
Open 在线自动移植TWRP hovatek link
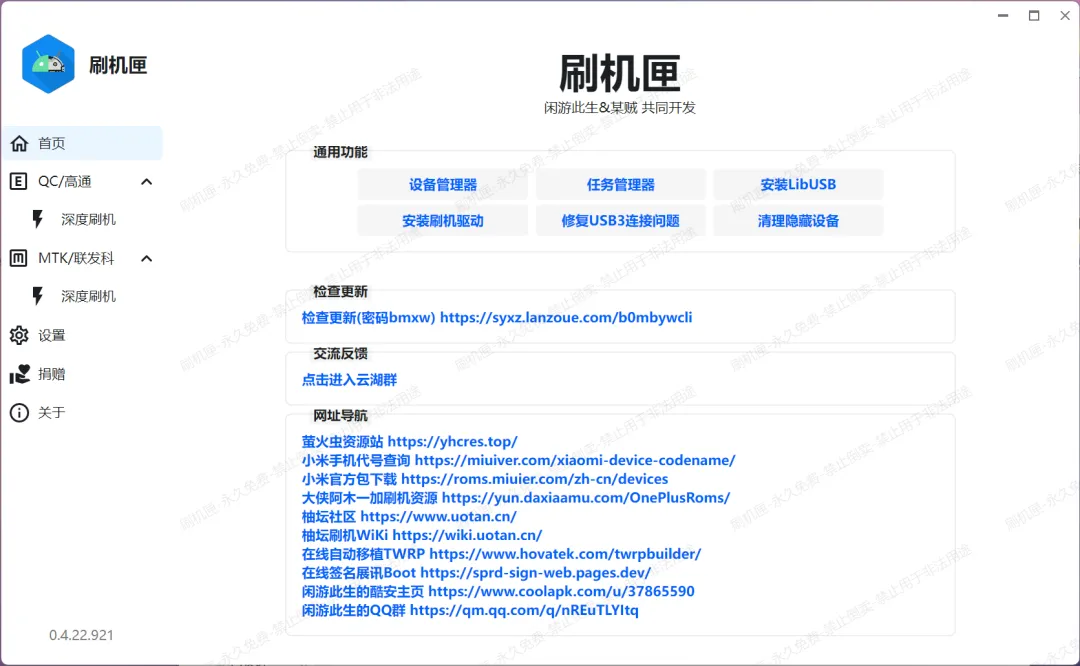click(501, 554)
